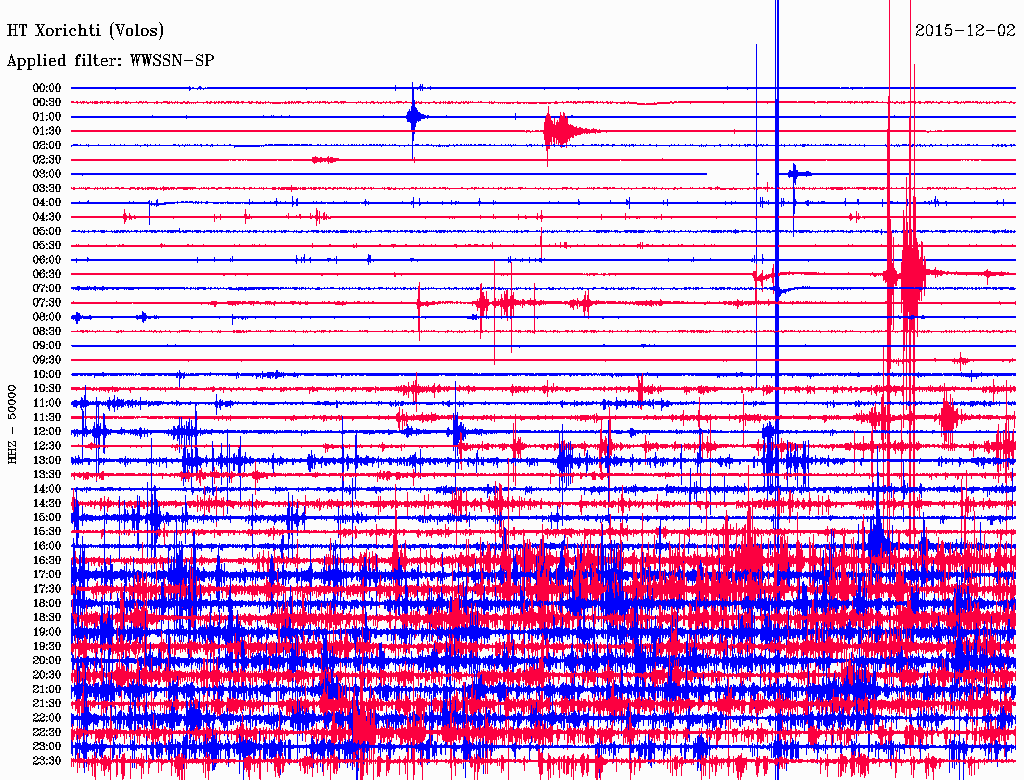
Task: Click the '17:30' time label
Action: coord(47,589)
